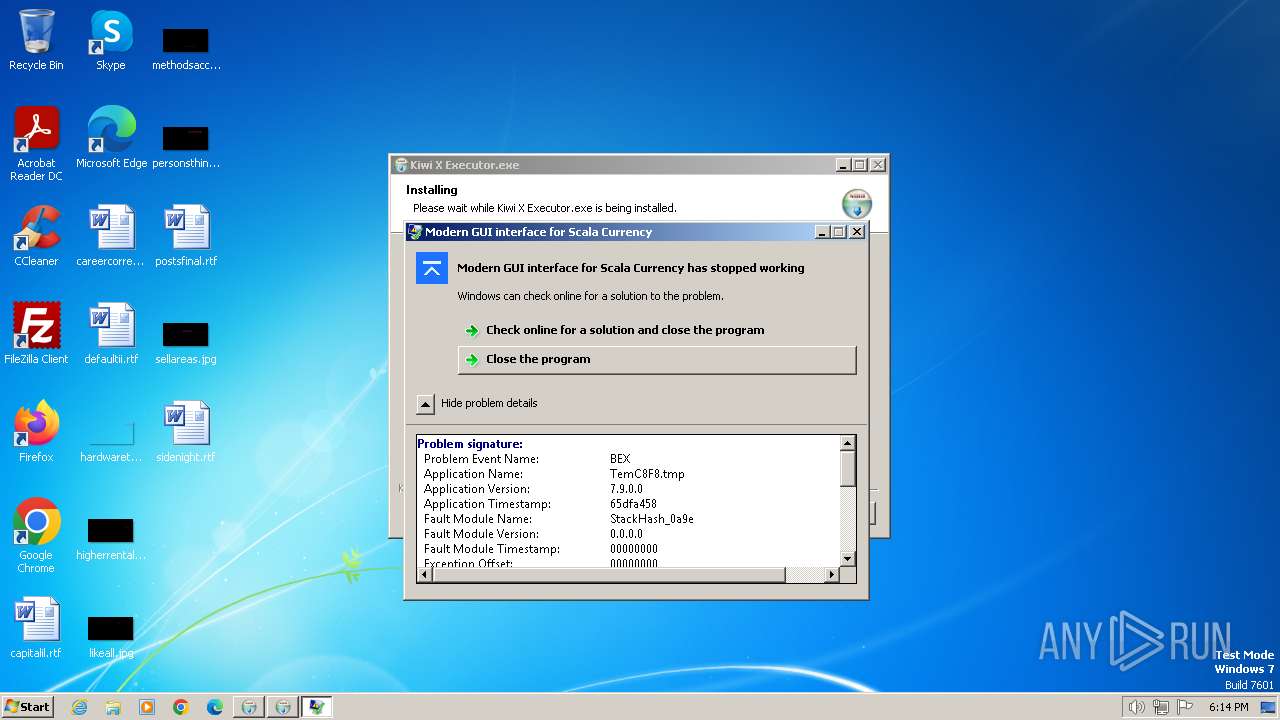Close the Scala Currency error dialog
Image resolution: width=1280 pixels, height=720 pixels.
pos(857,232)
